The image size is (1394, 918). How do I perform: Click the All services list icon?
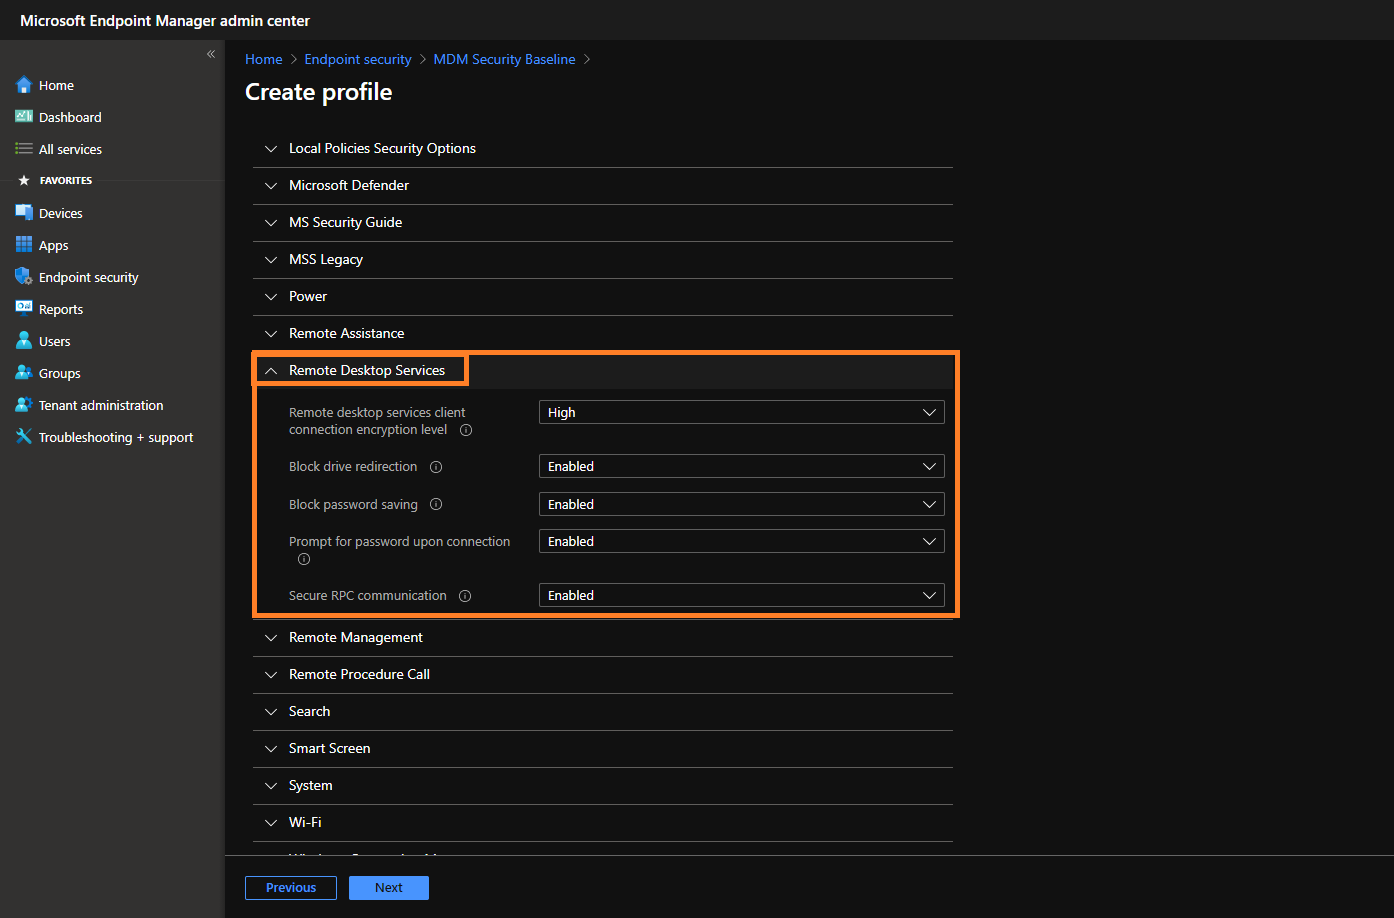click(24, 149)
